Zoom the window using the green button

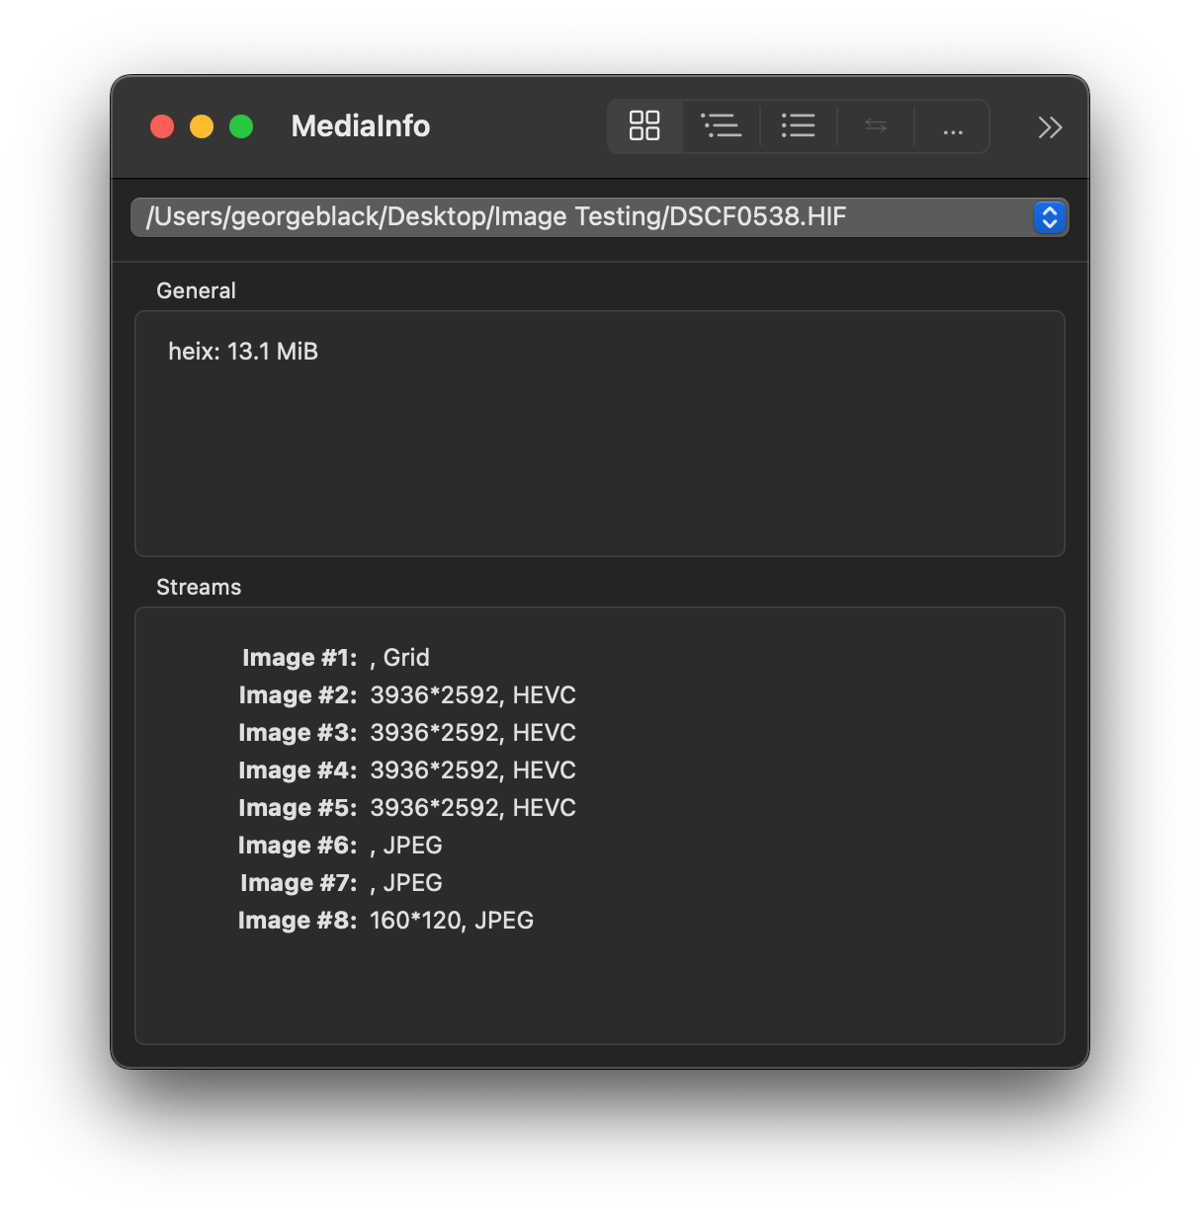click(240, 126)
